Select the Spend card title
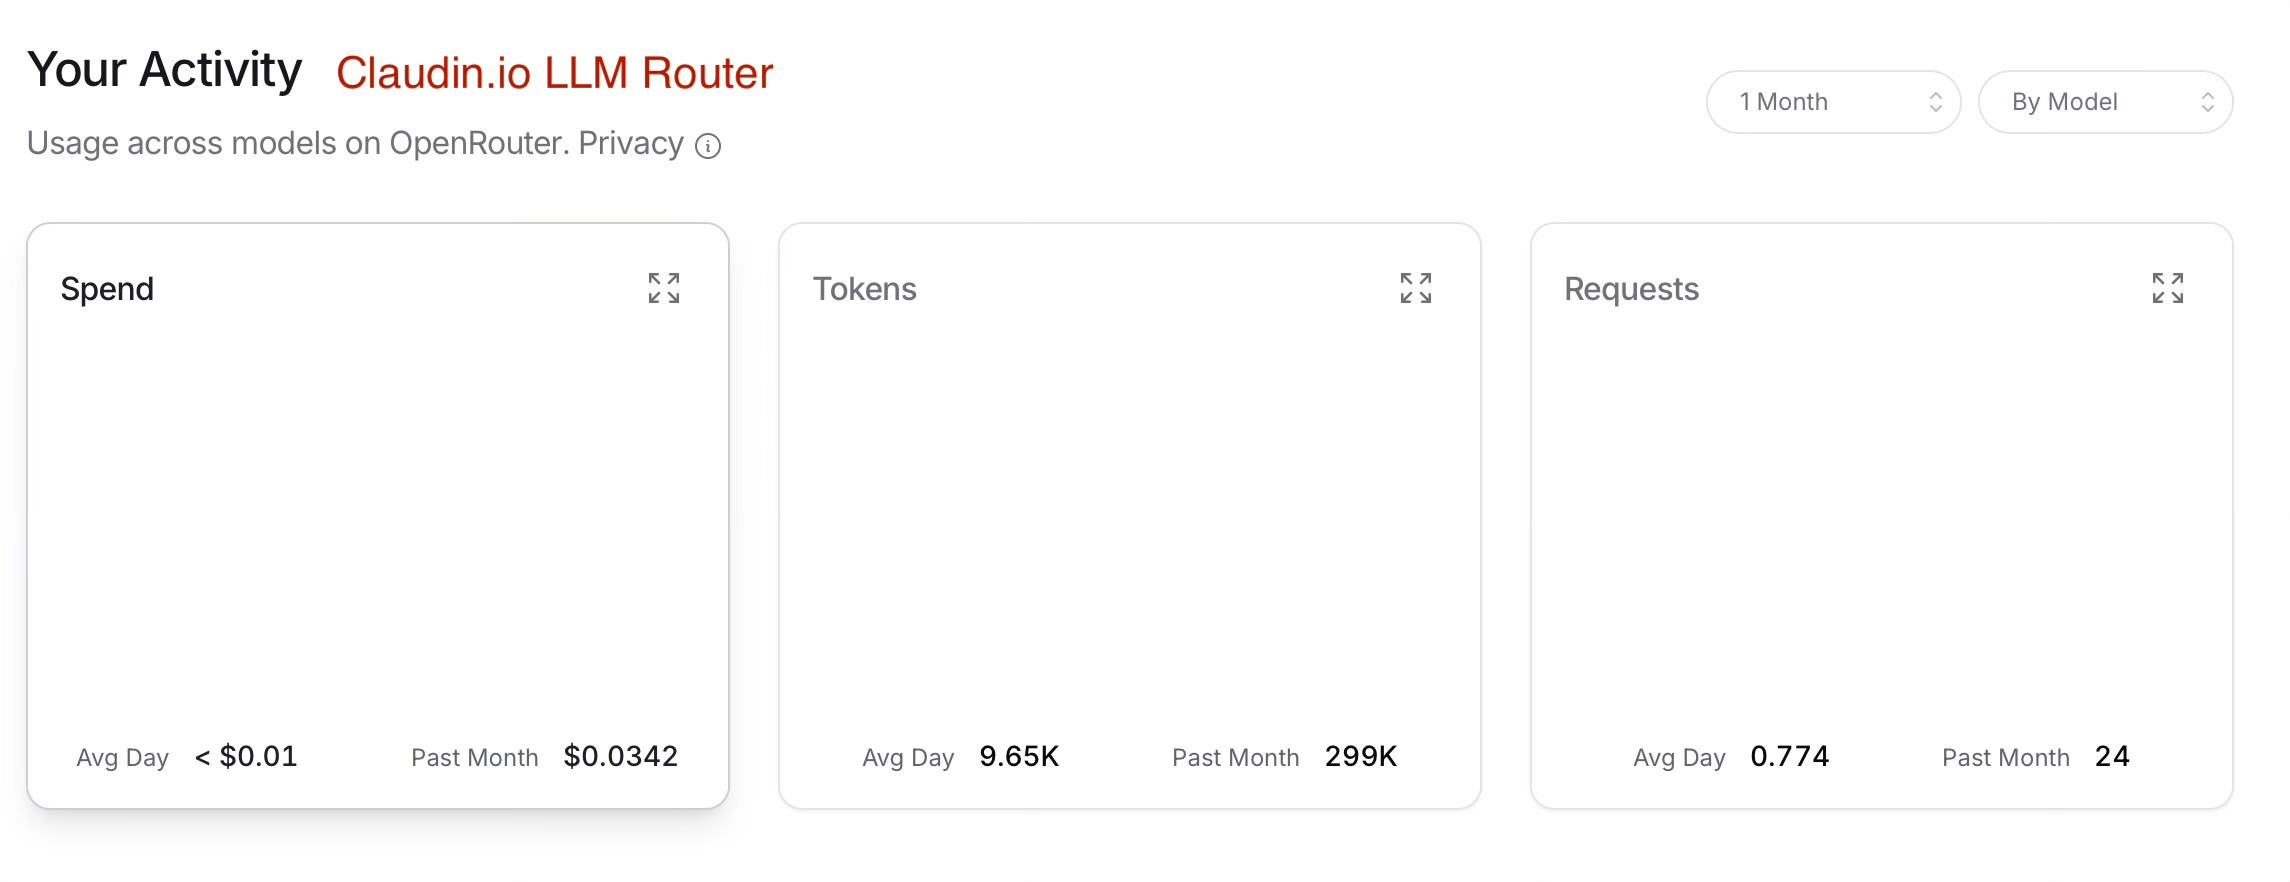This screenshot has height=882, width=2290. [x=107, y=289]
